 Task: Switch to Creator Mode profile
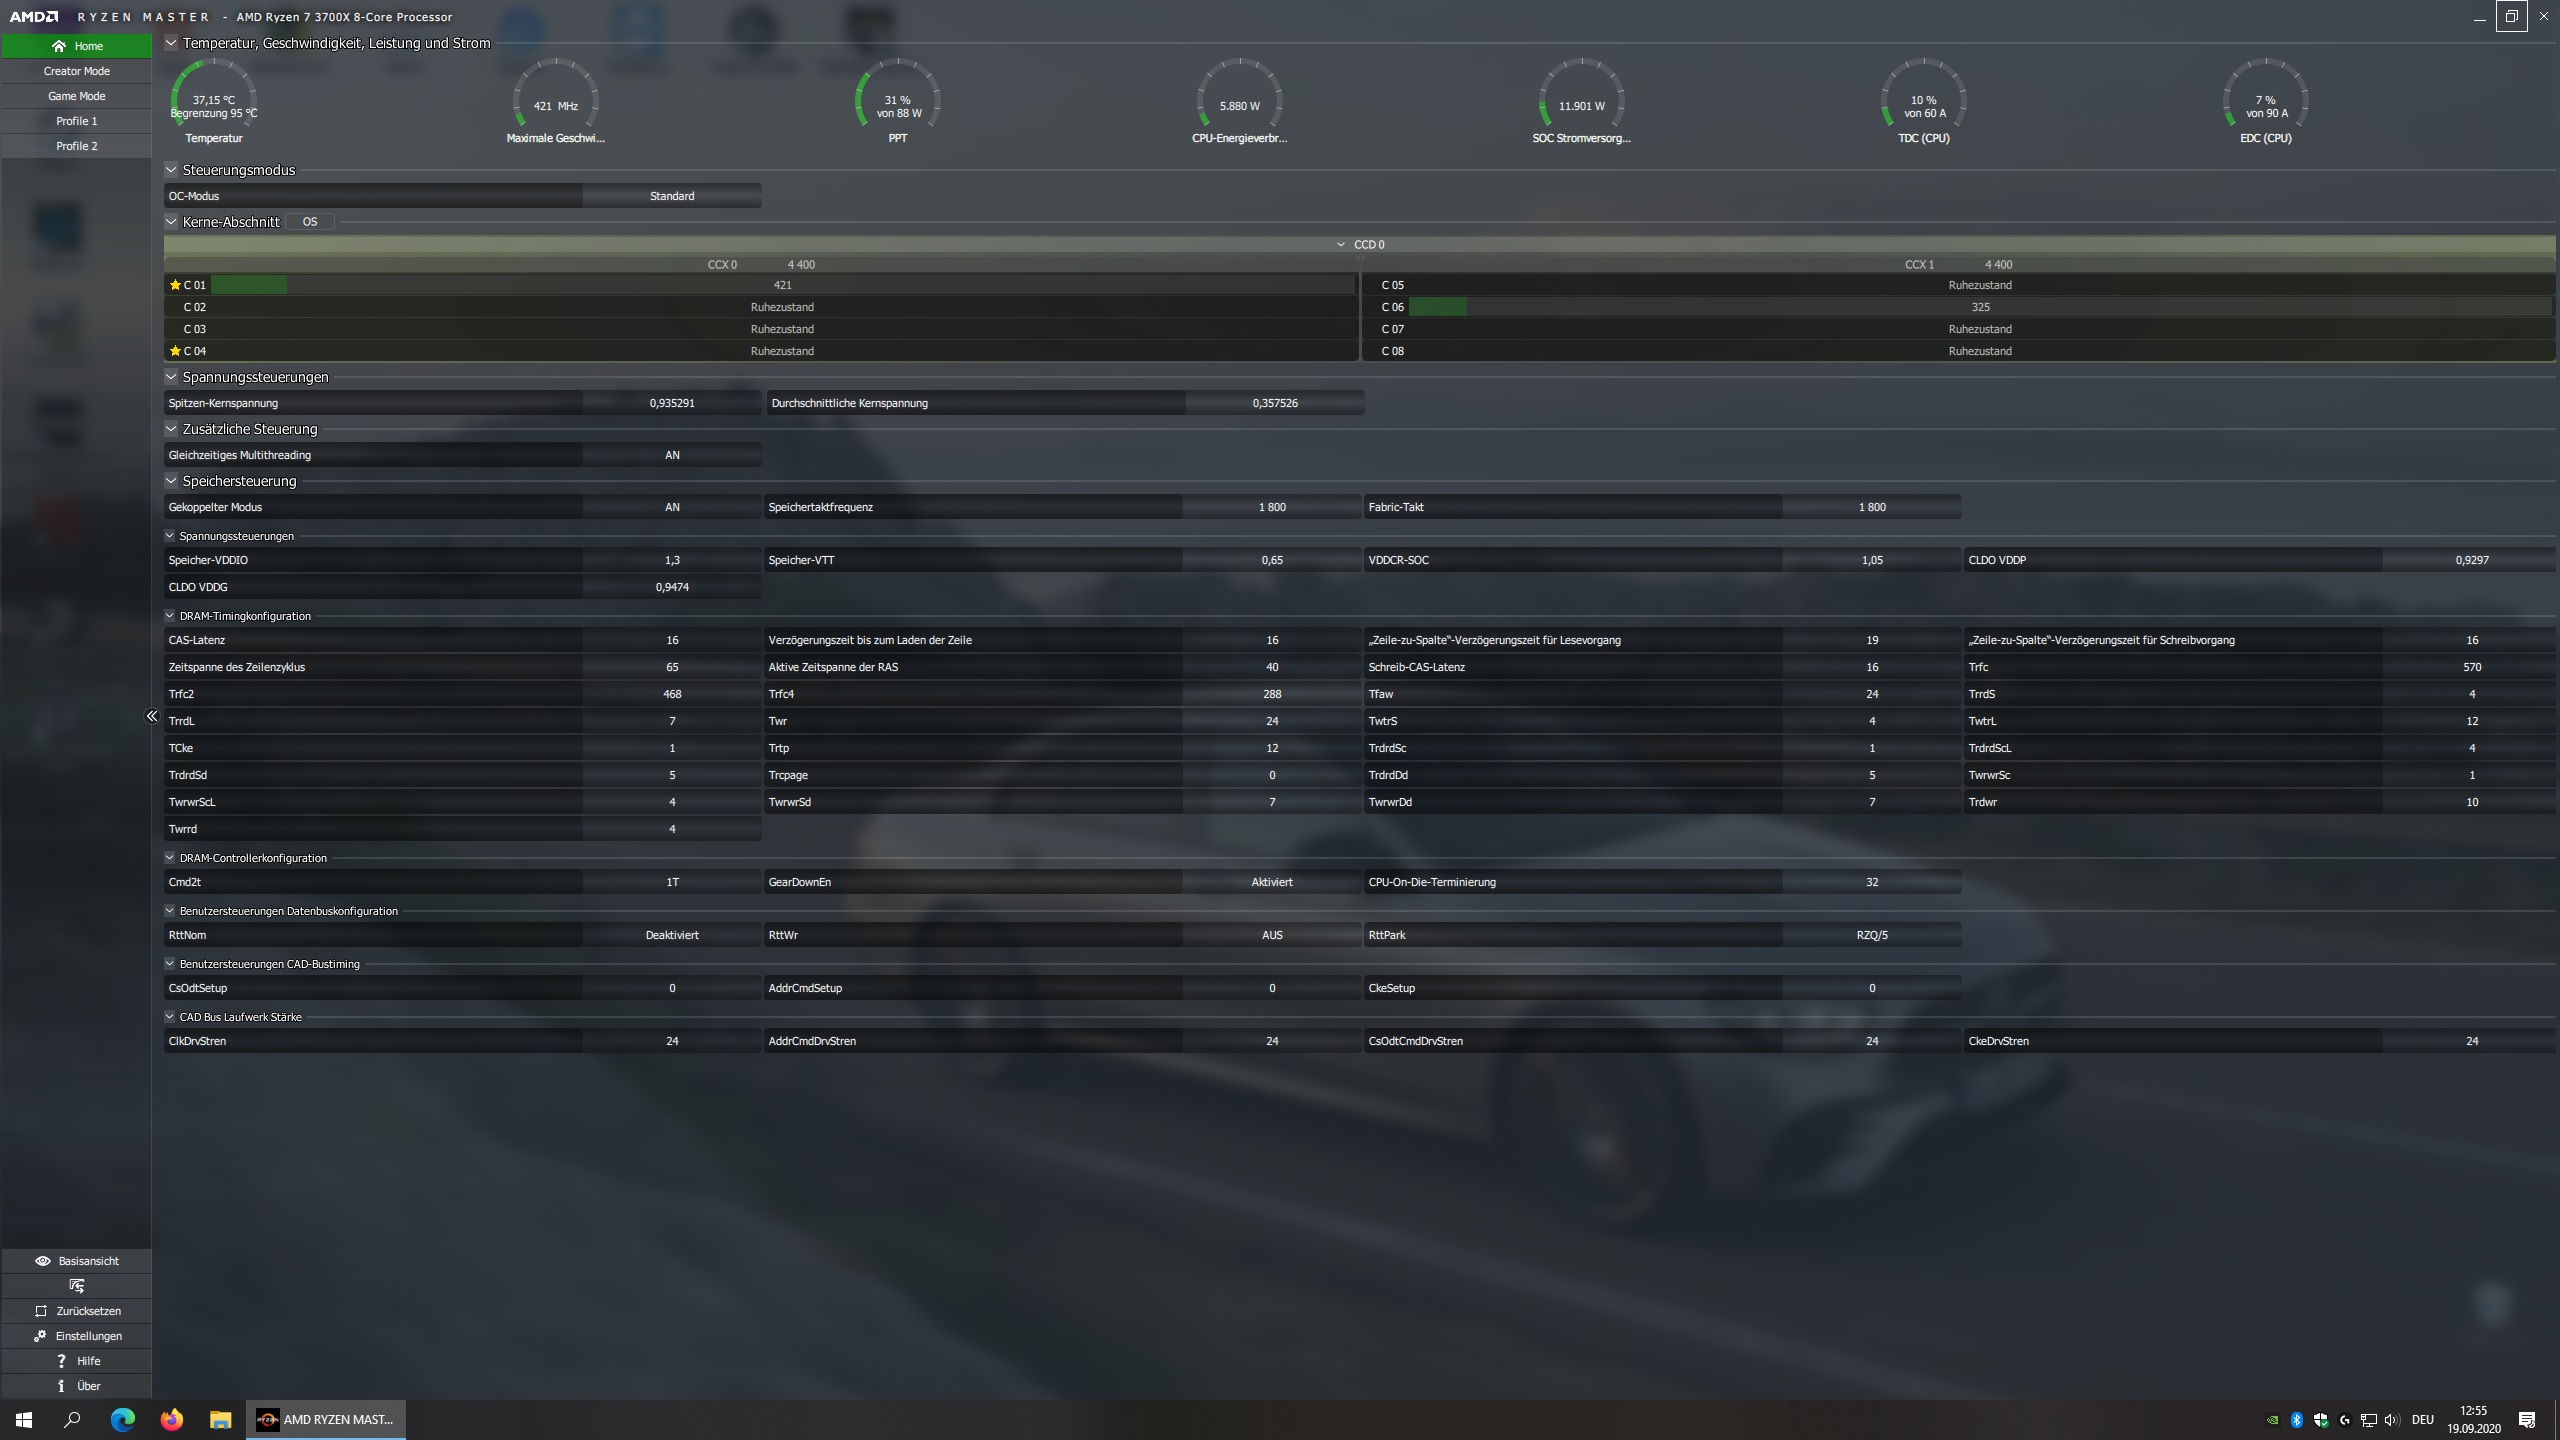click(76, 71)
